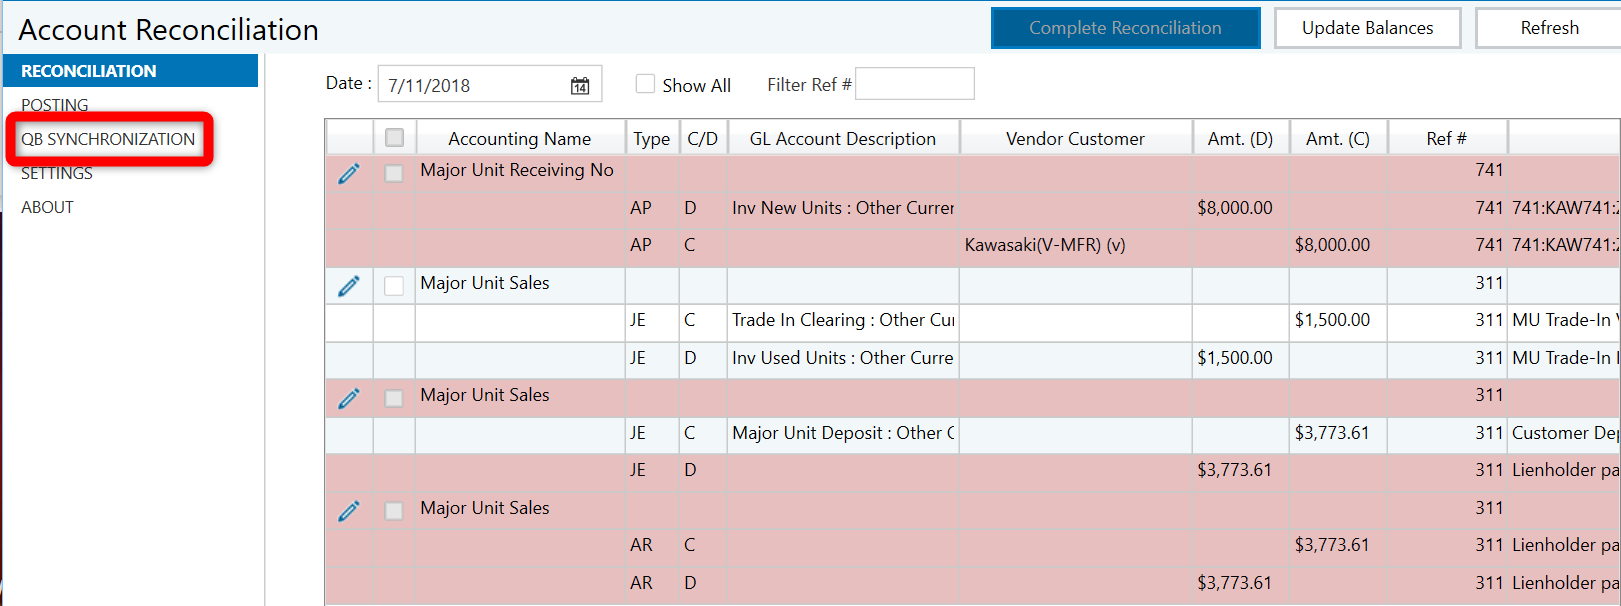The width and height of the screenshot is (1621, 606).
Task: Tick the Show All checkbox
Action: [645, 84]
